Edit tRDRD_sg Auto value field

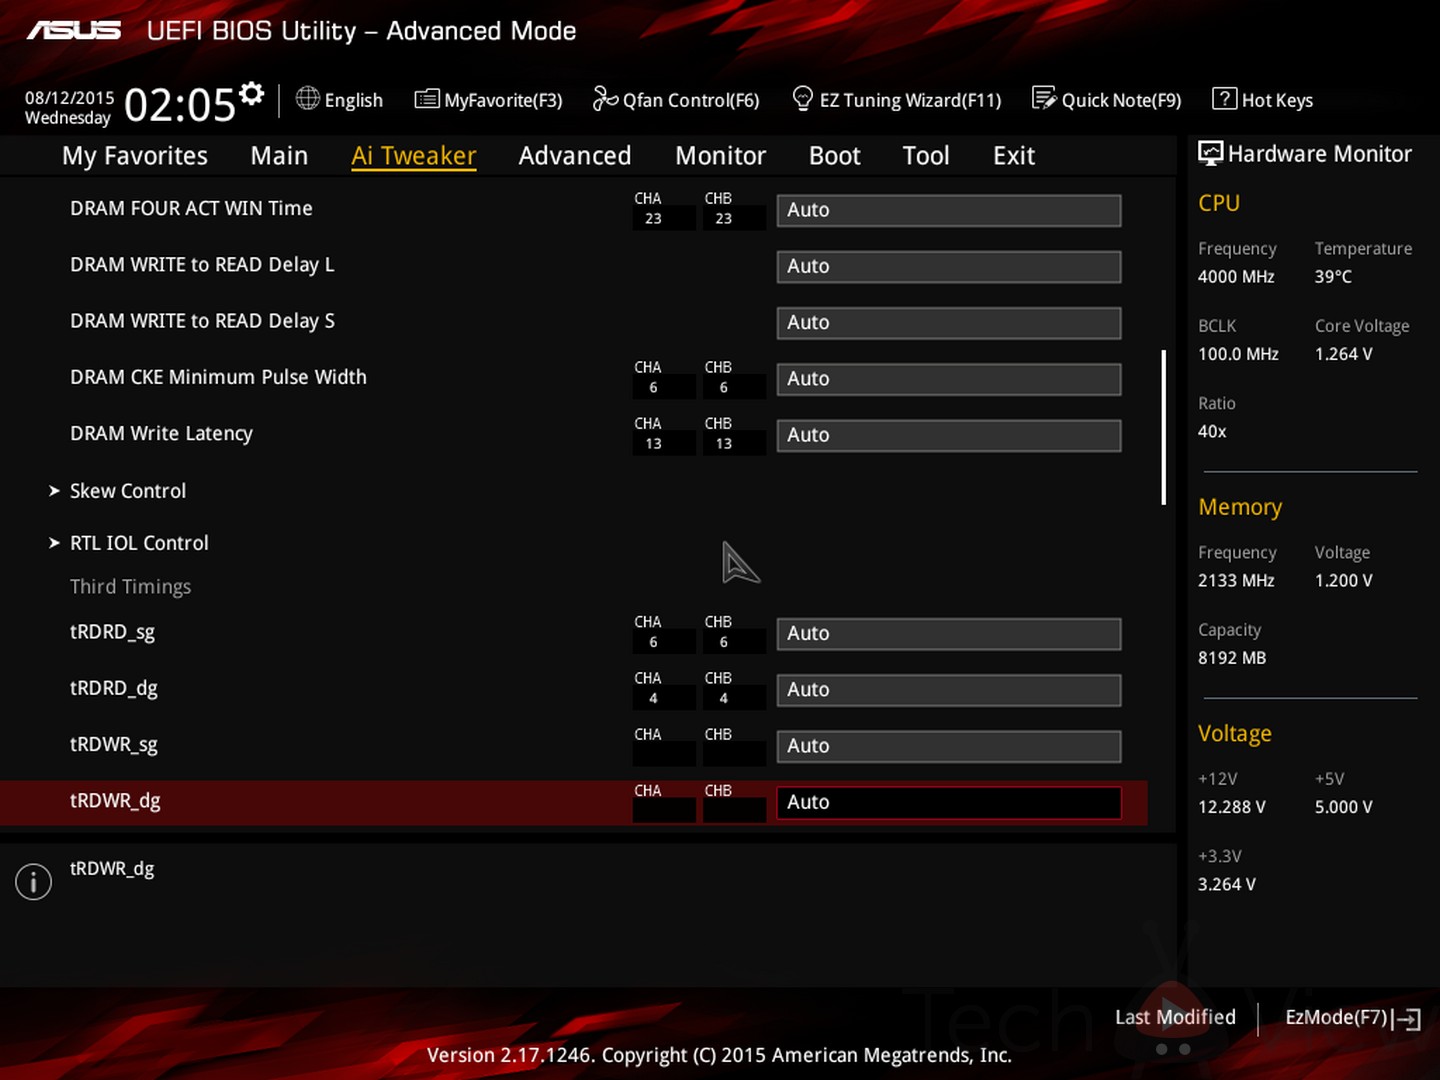[949, 633]
